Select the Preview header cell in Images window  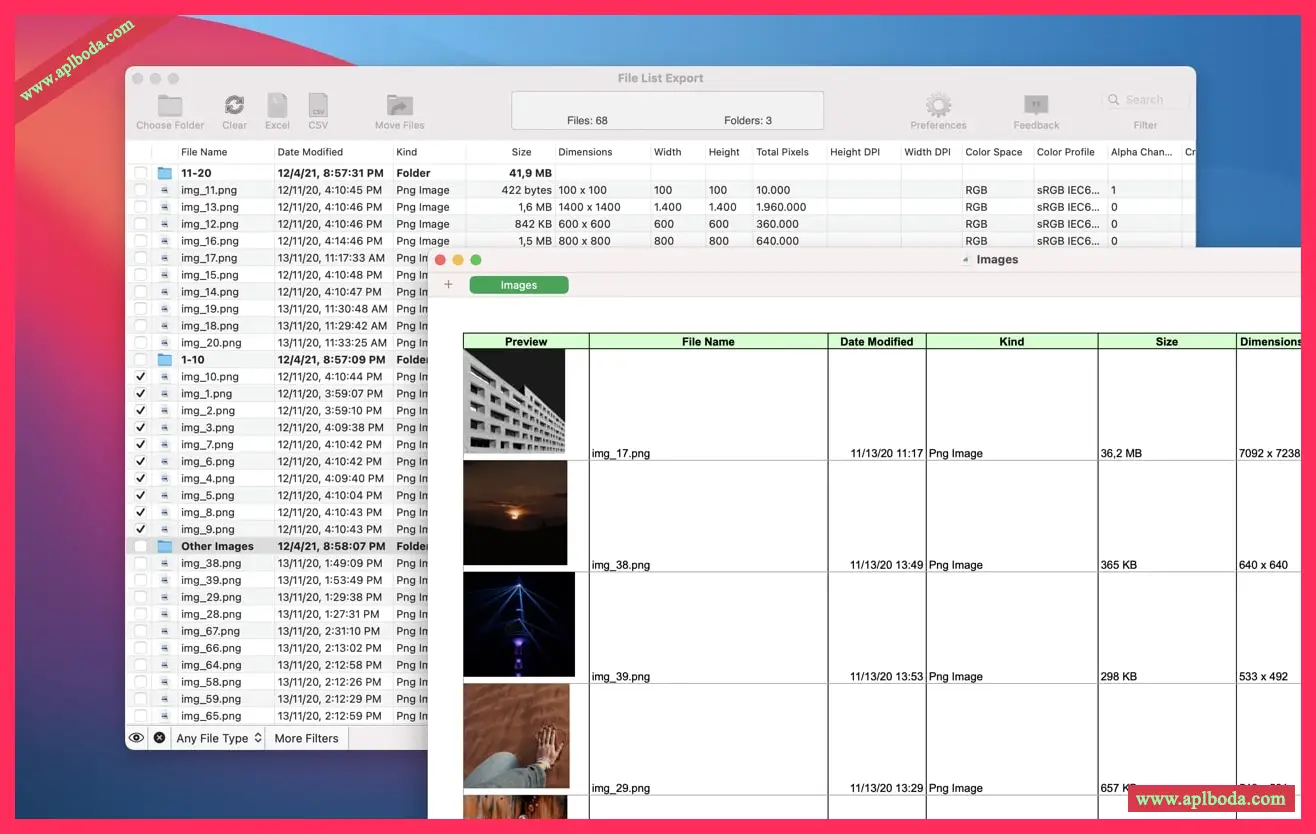pyautogui.click(x=526, y=341)
